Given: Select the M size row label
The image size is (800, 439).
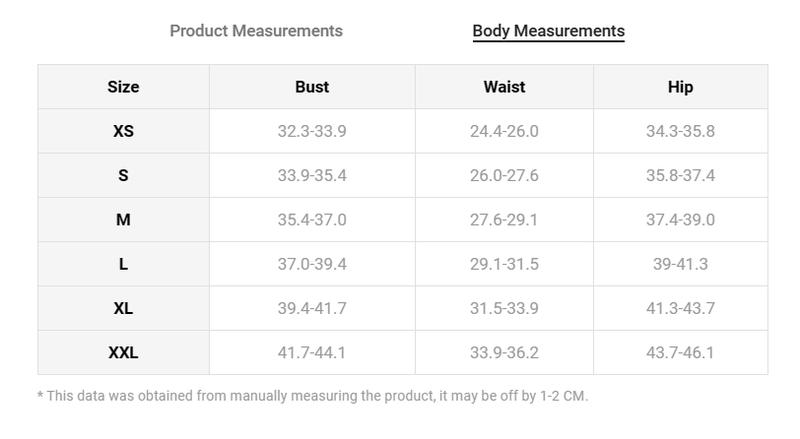Looking at the screenshot, I should (x=123, y=220).
